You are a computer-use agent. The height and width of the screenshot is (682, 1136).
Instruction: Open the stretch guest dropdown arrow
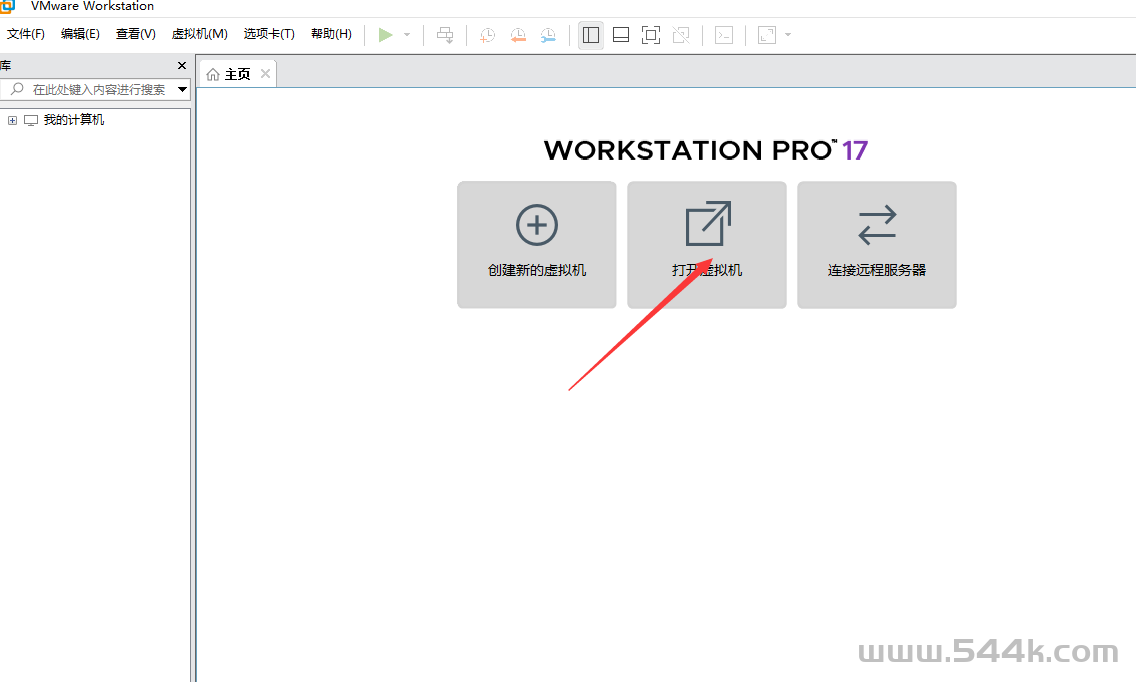click(788, 35)
